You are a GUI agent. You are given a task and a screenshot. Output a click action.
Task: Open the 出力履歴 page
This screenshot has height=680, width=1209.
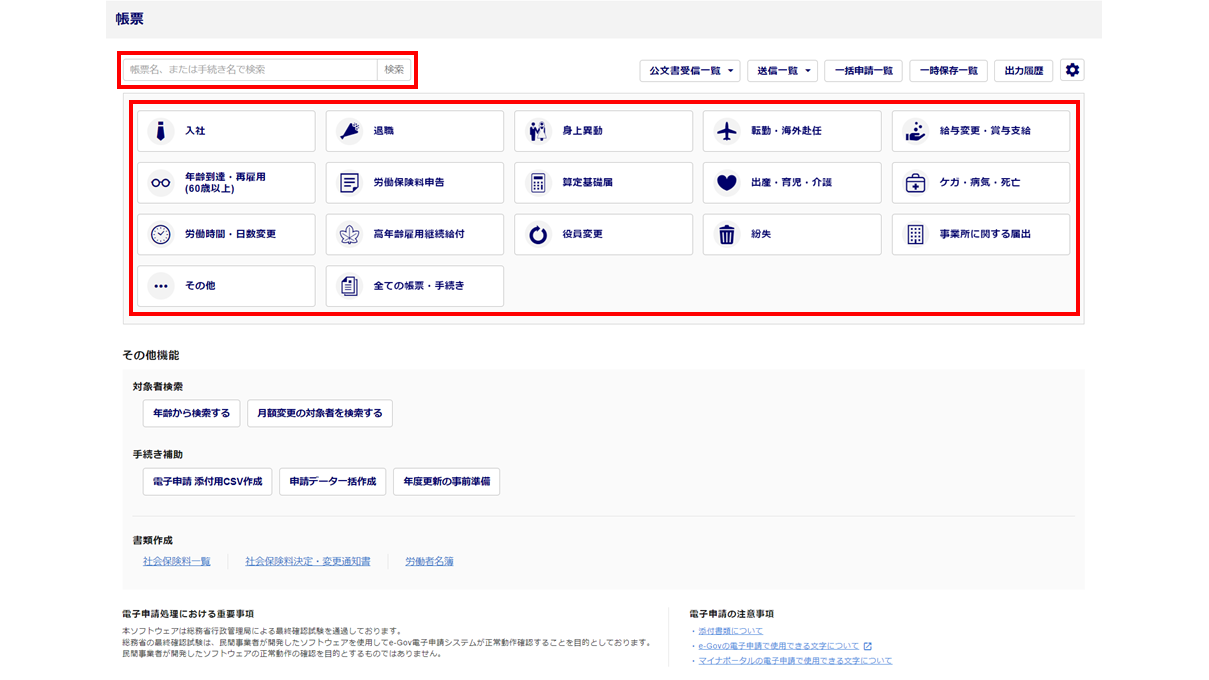pyautogui.click(x=1023, y=71)
